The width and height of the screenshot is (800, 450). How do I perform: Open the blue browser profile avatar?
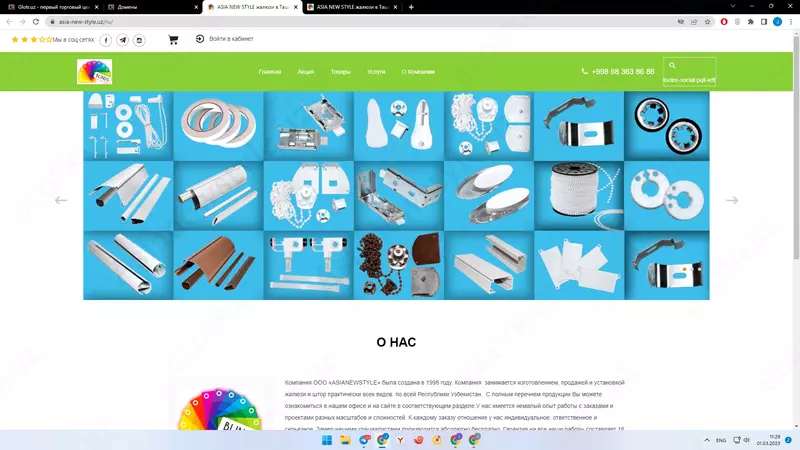coord(777,21)
